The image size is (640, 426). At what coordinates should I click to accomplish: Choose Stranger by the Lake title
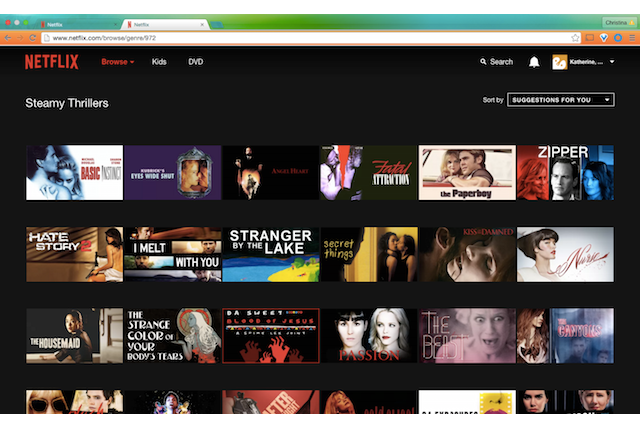click(270, 254)
